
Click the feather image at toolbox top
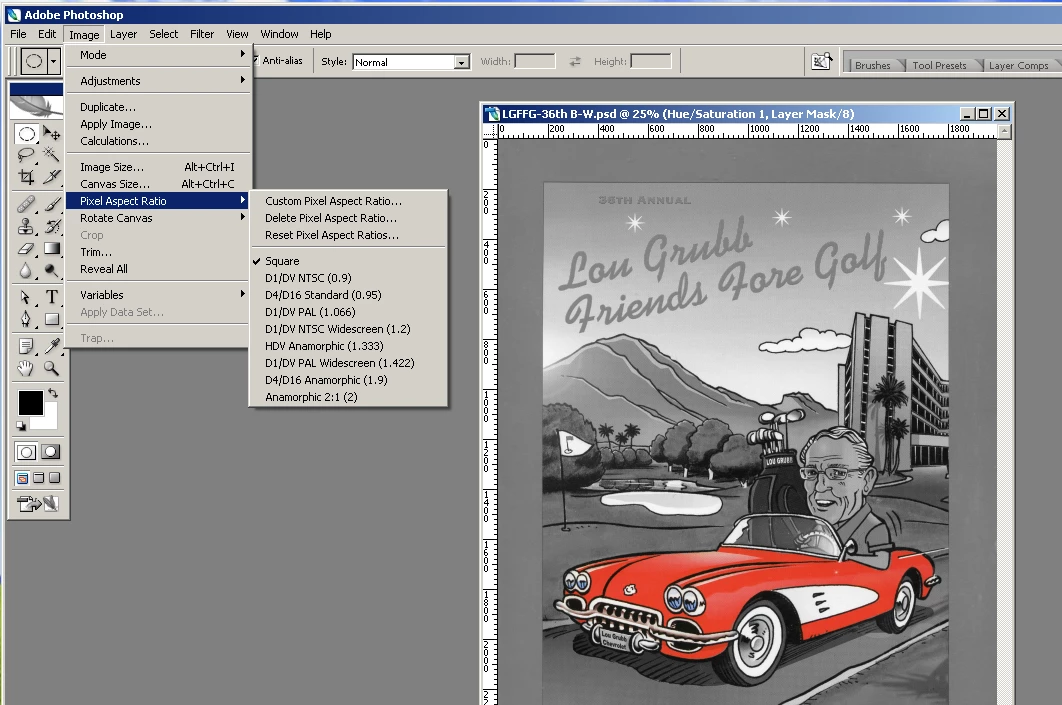(x=37, y=106)
